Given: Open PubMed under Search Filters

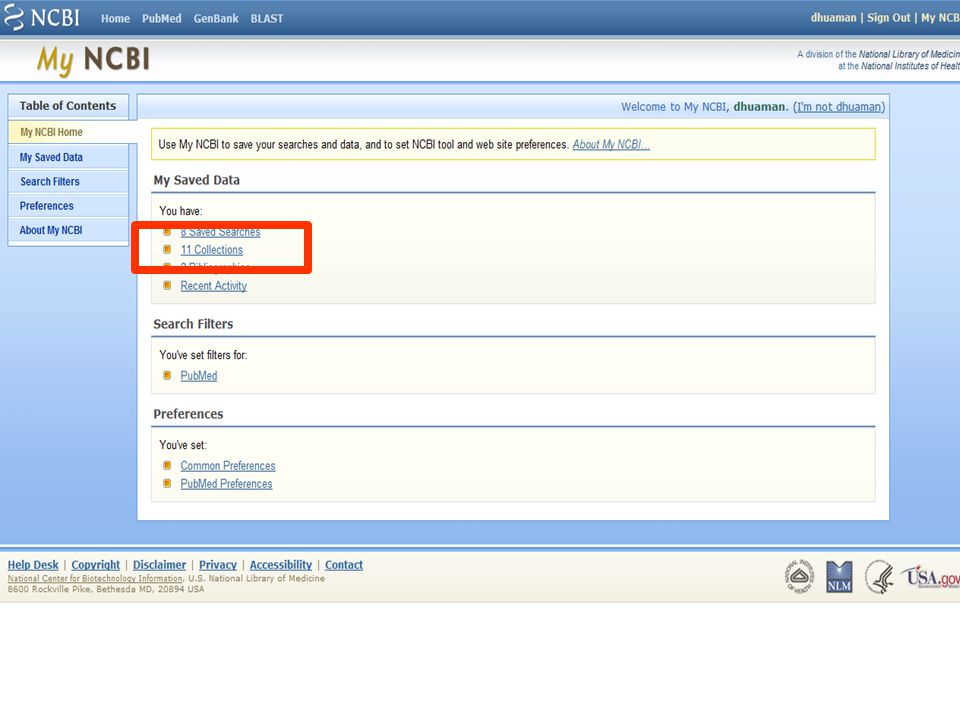Looking at the screenshot, I should coord(199,376).
